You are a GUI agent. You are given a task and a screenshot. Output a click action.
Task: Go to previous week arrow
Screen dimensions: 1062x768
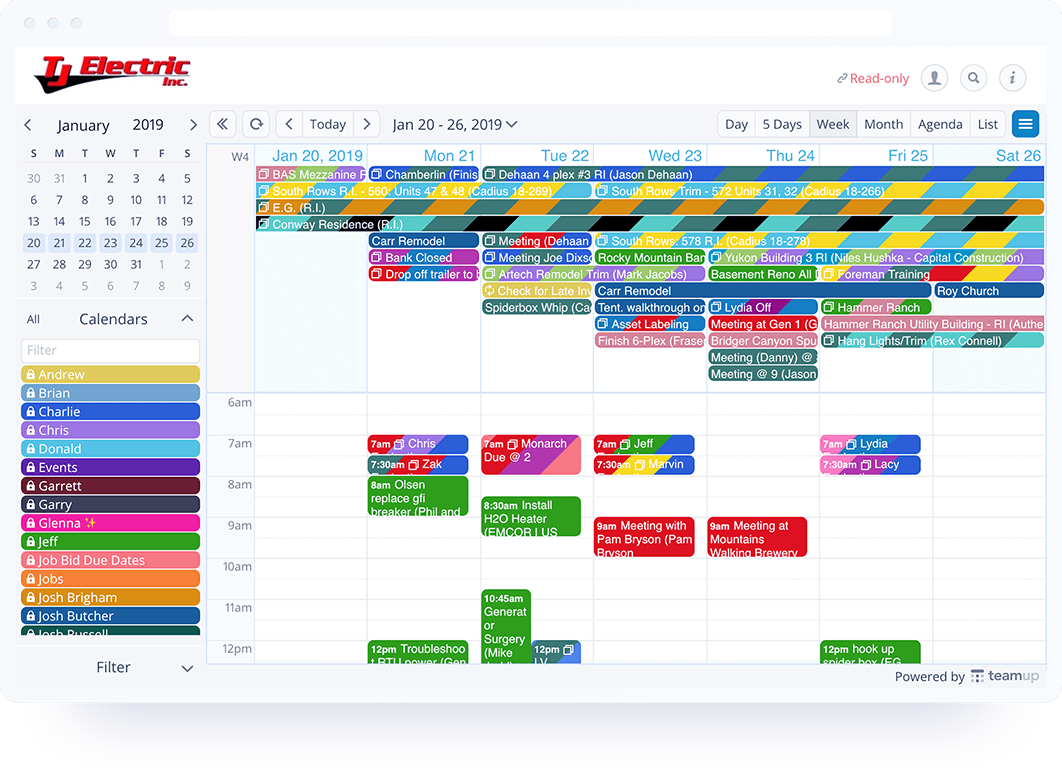pyautogui.click(x=289, y=124)
